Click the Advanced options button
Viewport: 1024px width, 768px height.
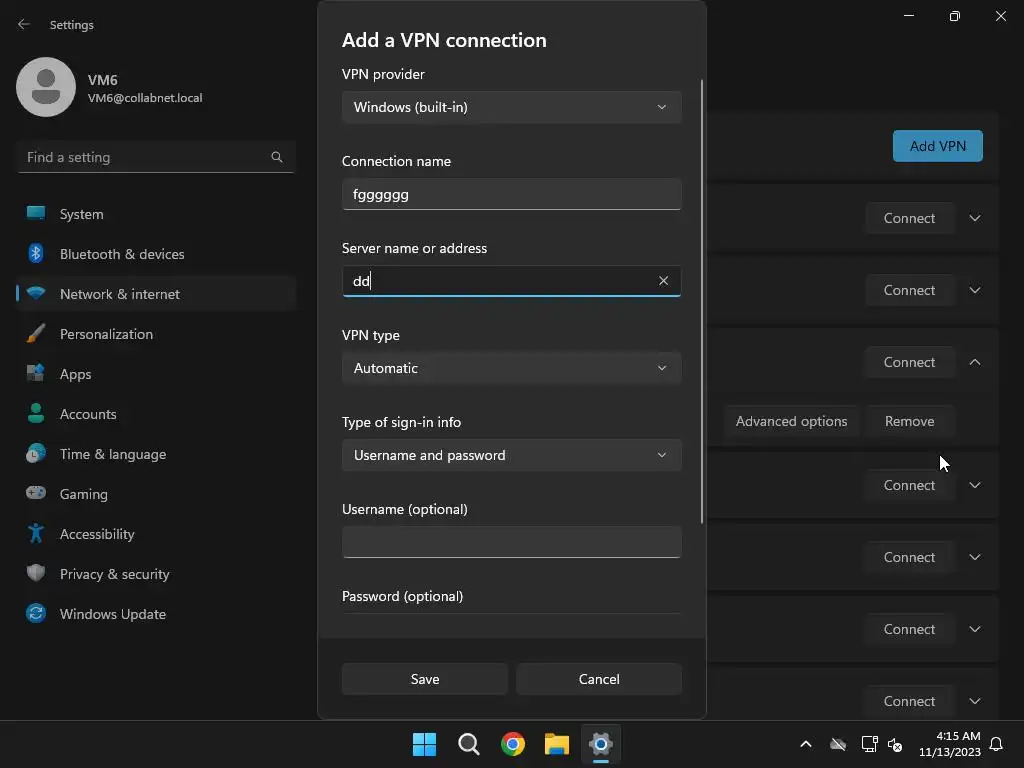point(791,421)
